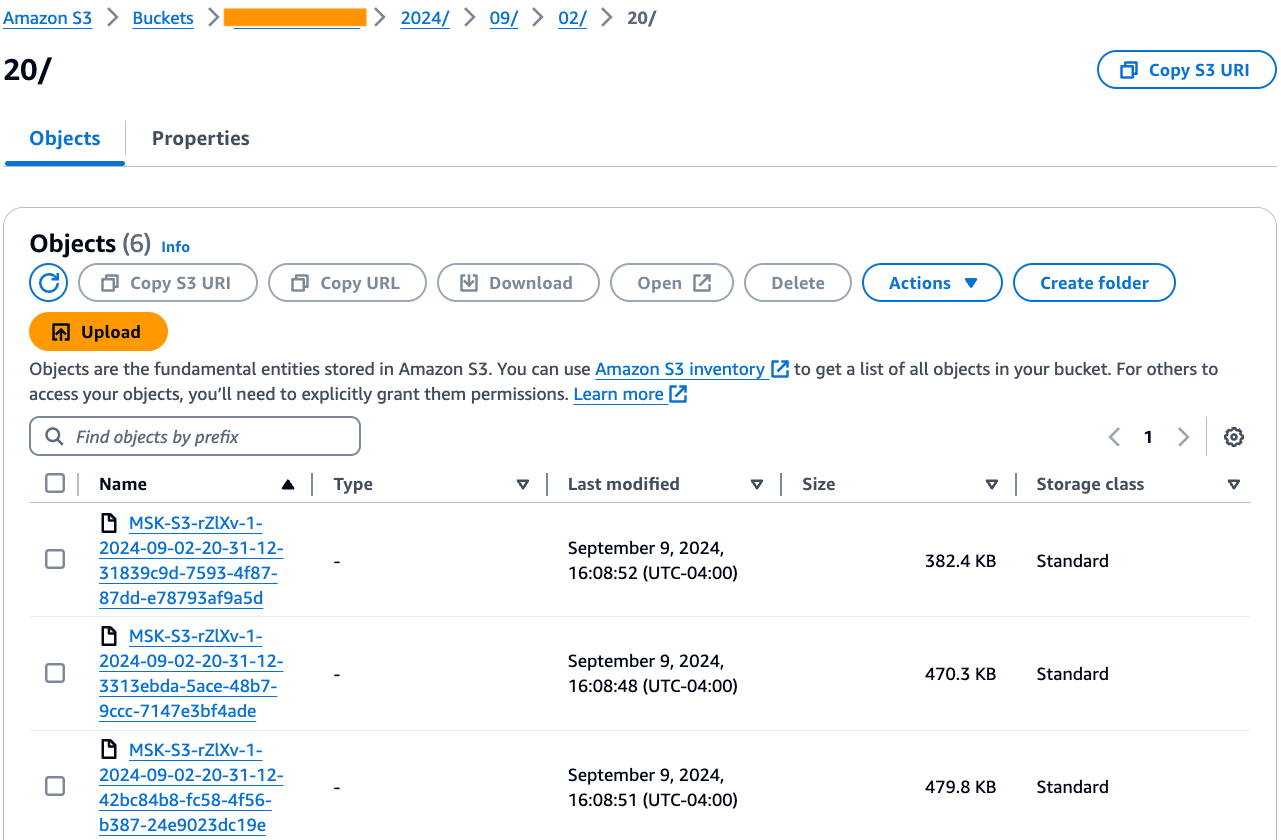This screenshot has height=840, width=1281.
Task: Sort by Last modified column arrow
Action: (757, 484)
